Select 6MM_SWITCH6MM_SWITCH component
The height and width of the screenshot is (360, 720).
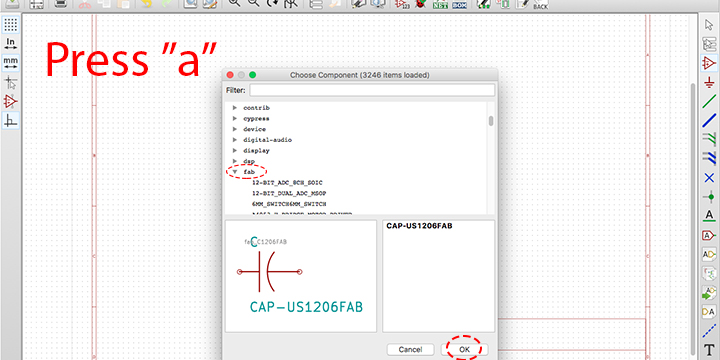(x=289, y=204)
